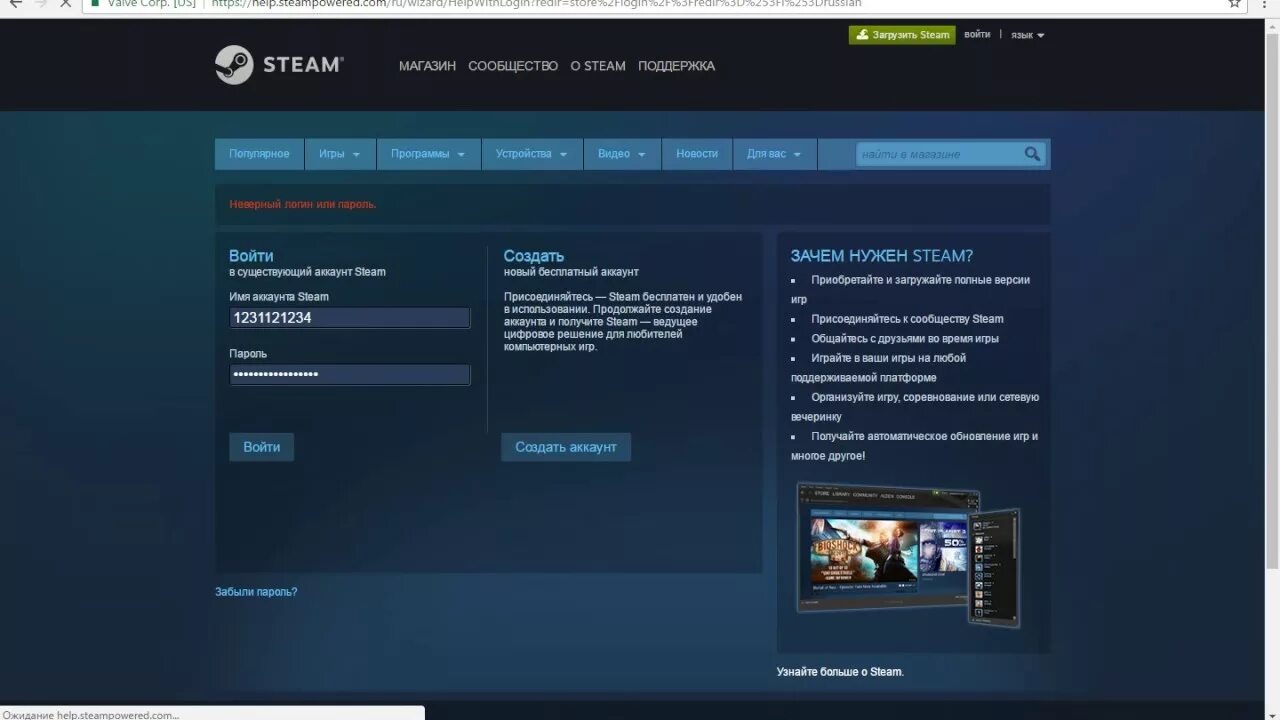Viewport: 1280px width, 720px height.
Task: Open Поддержка menu
Action: [x=676, y=66]
